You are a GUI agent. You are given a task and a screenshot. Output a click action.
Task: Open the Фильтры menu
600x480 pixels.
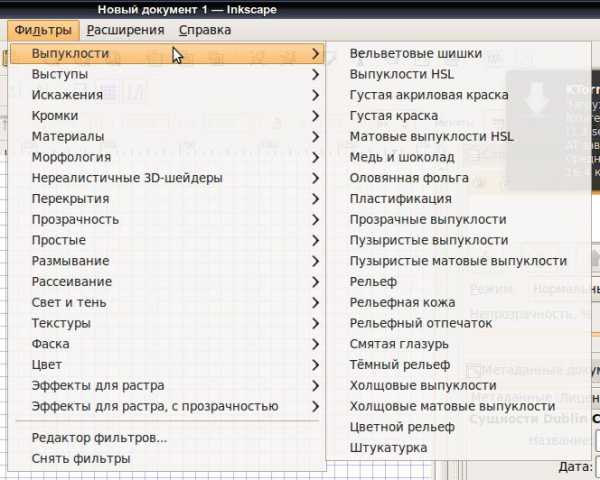43,30
